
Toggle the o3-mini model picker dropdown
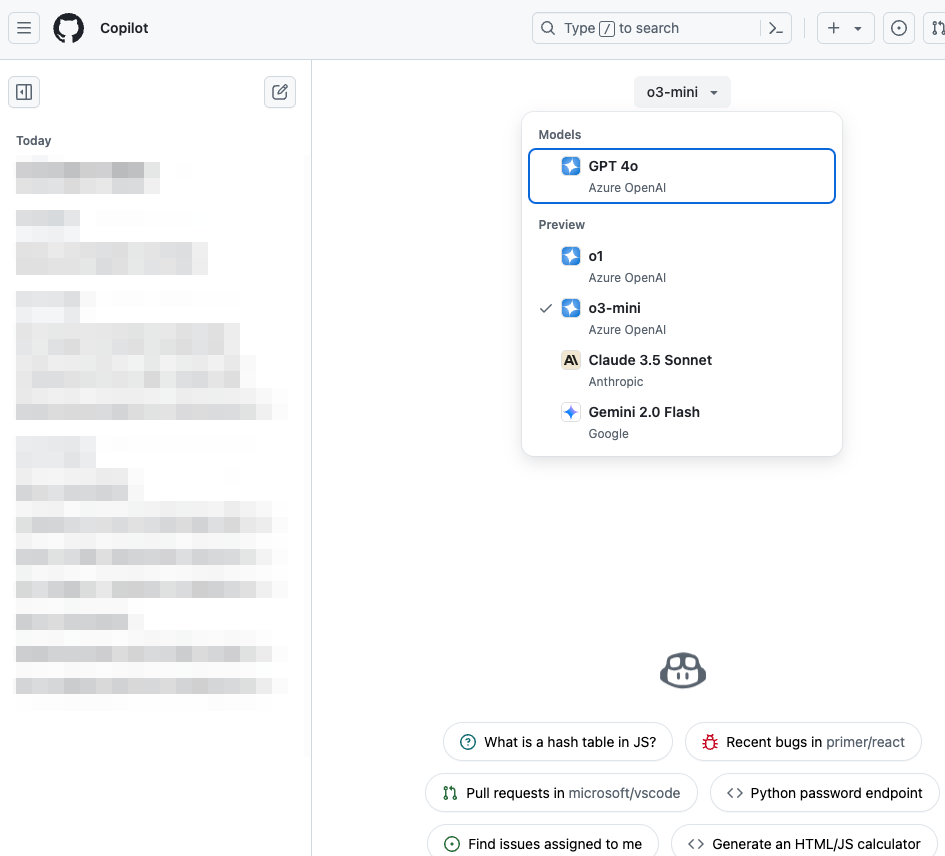[682, 92]
